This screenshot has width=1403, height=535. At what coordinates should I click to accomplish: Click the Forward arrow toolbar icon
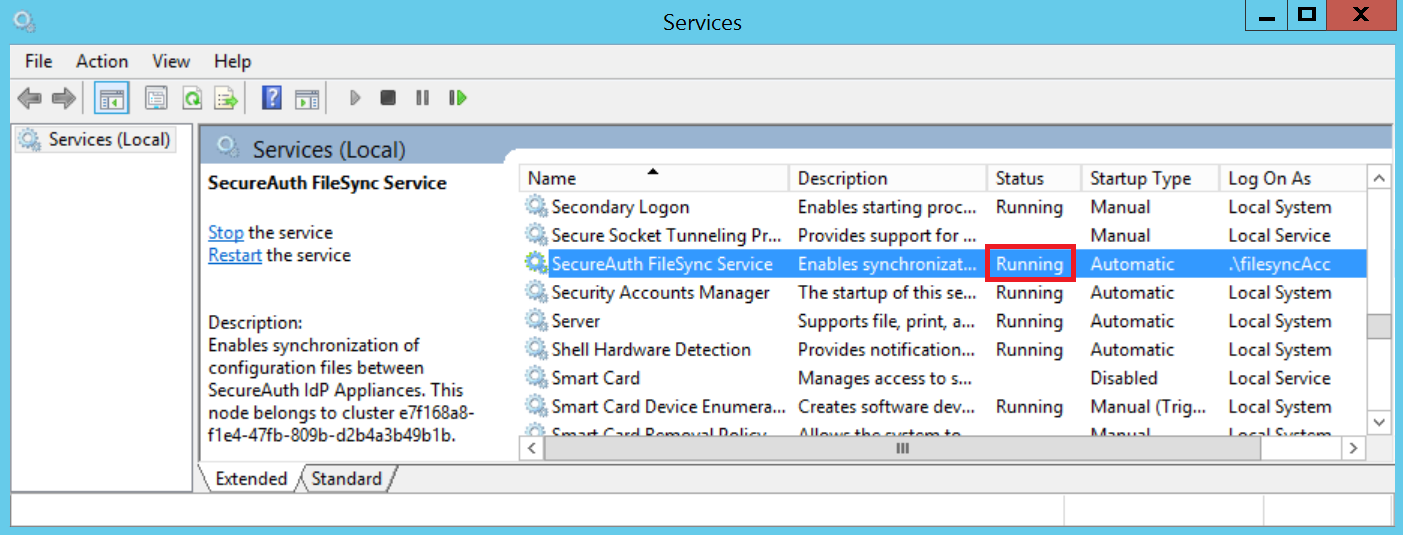(64, 98)
